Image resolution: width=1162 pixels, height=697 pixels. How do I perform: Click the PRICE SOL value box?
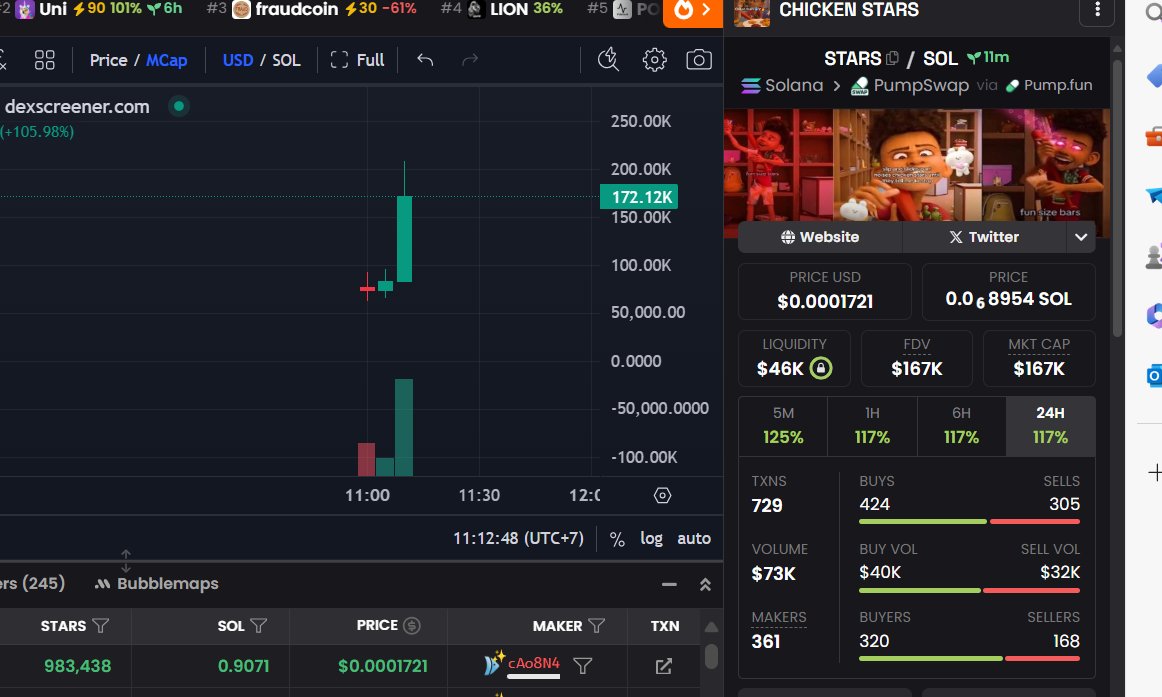pos(1009,291)
